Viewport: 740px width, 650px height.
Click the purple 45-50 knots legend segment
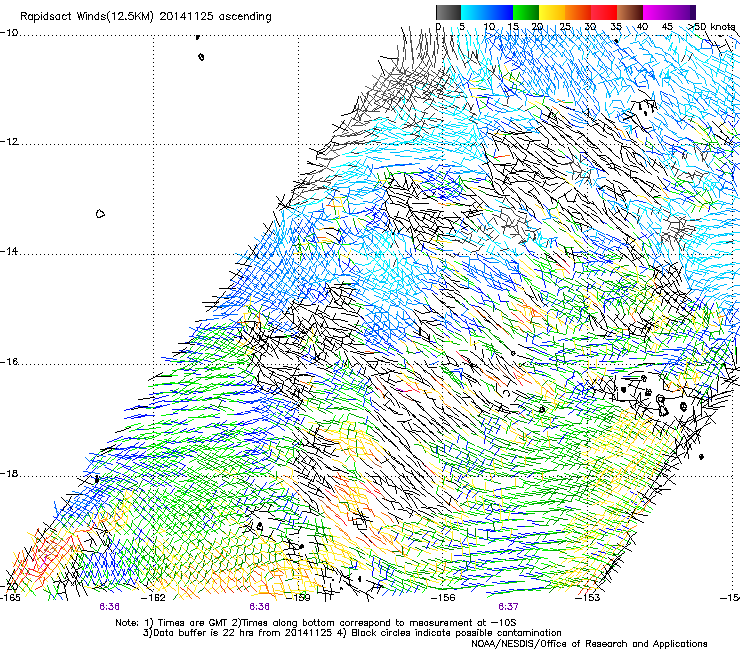point(682,12)
